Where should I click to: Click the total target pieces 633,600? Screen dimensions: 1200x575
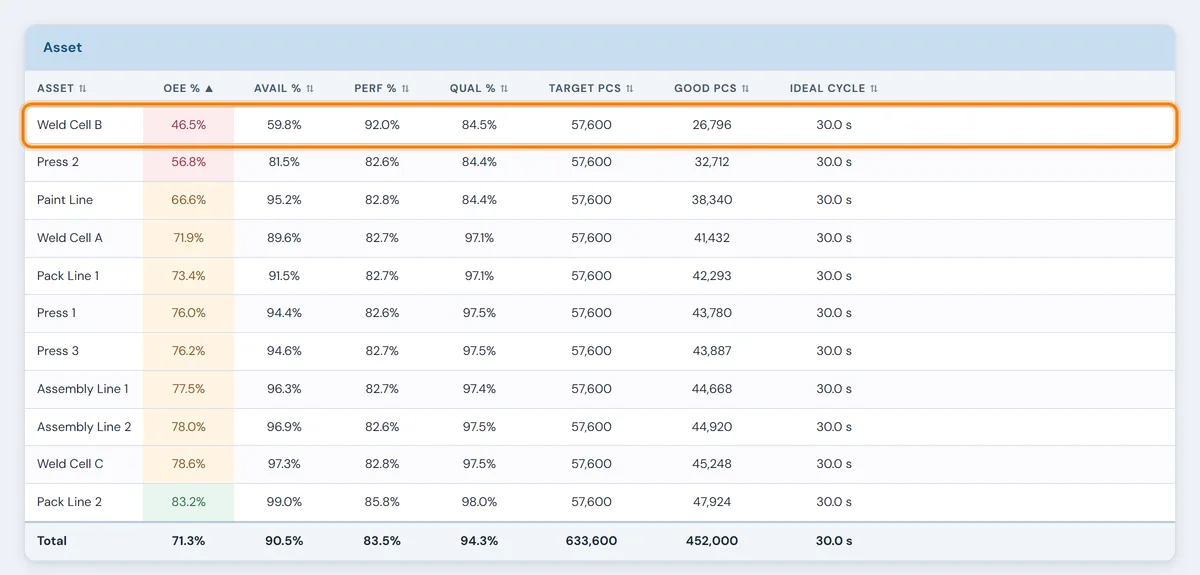(591, 540)
